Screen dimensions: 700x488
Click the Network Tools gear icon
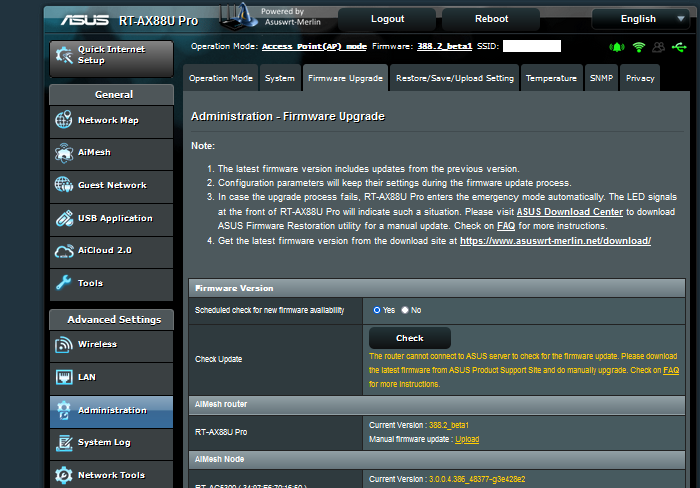click(x=64, y=475)
